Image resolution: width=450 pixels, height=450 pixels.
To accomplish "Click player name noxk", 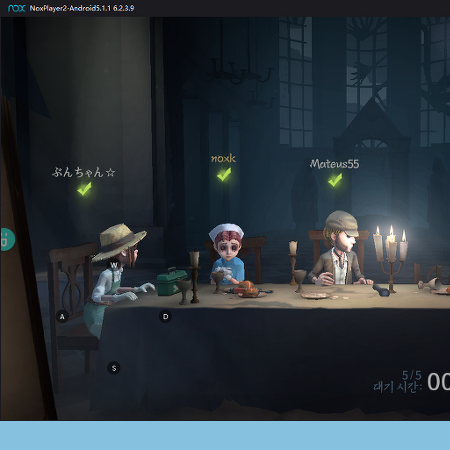I will pos(223,158).
